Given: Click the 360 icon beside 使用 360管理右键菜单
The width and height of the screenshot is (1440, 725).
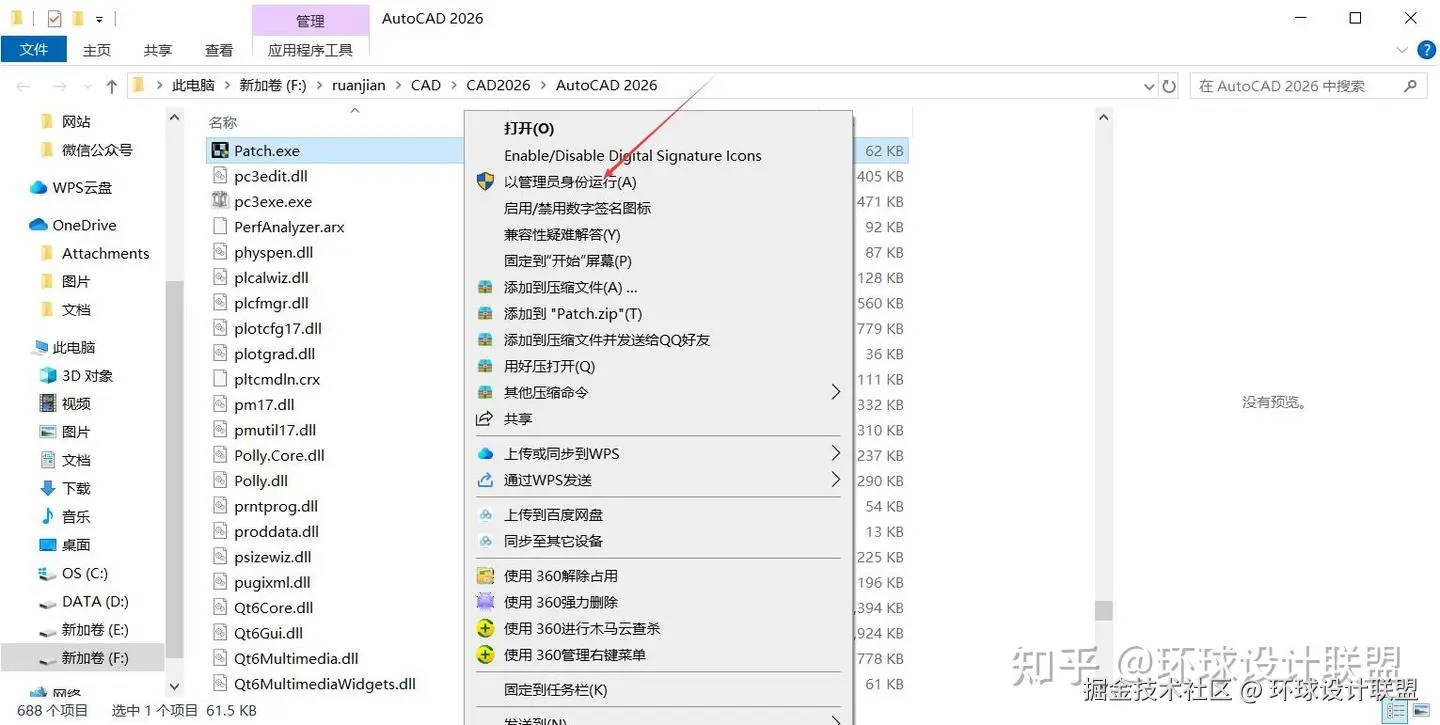Looking at the screenshot, I should 485,655.
